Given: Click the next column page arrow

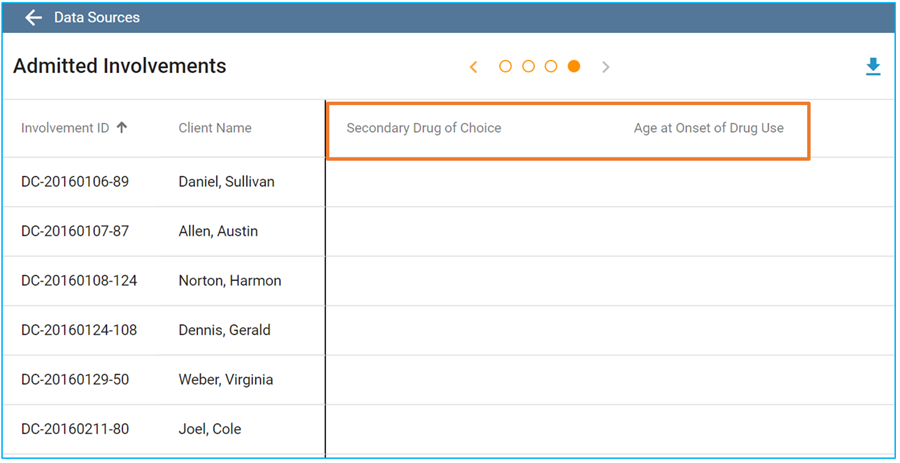Looking at the screenshot, I should (x=606, y=67).
